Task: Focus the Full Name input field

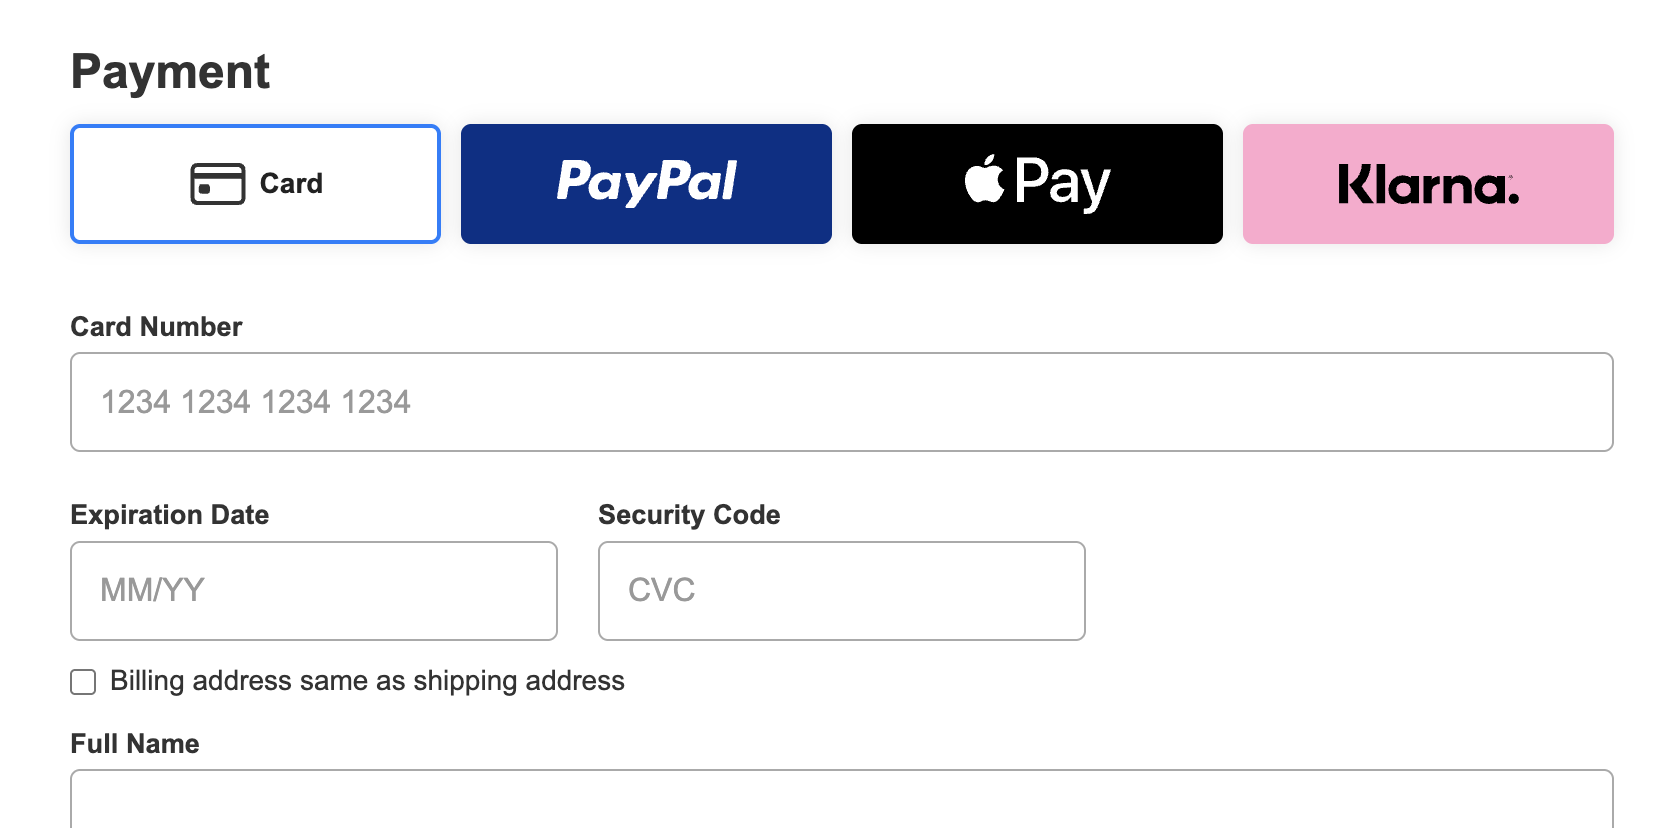Action: coord(842,799)
